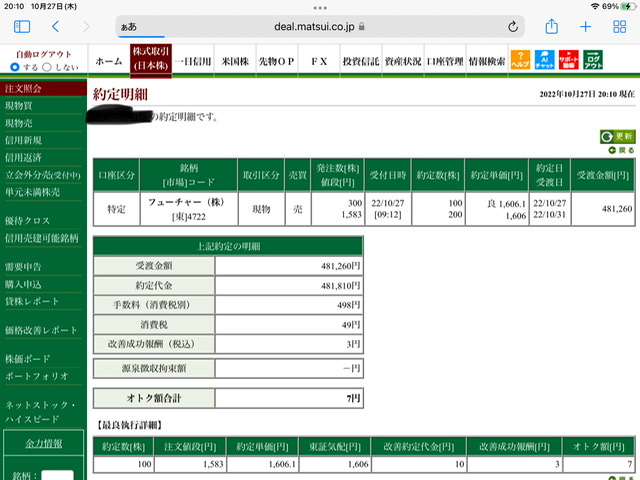Tap the deal.matsui.co.jp address bar

[x=320, y=27]
